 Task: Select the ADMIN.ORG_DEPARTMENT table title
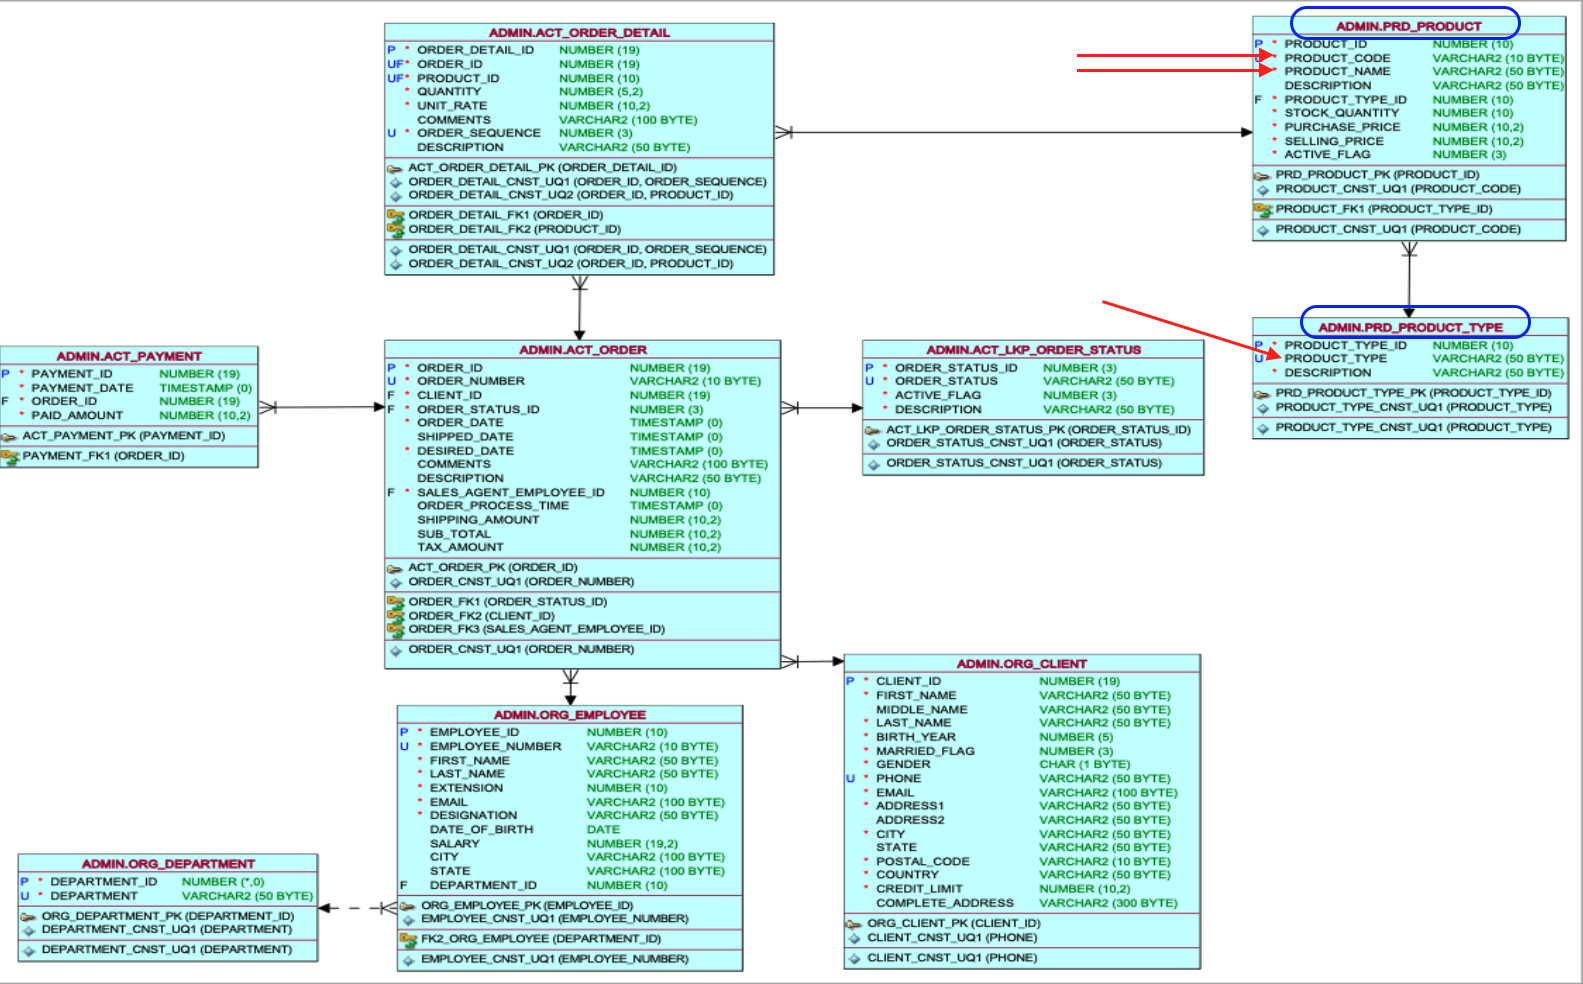pos(168,864)
